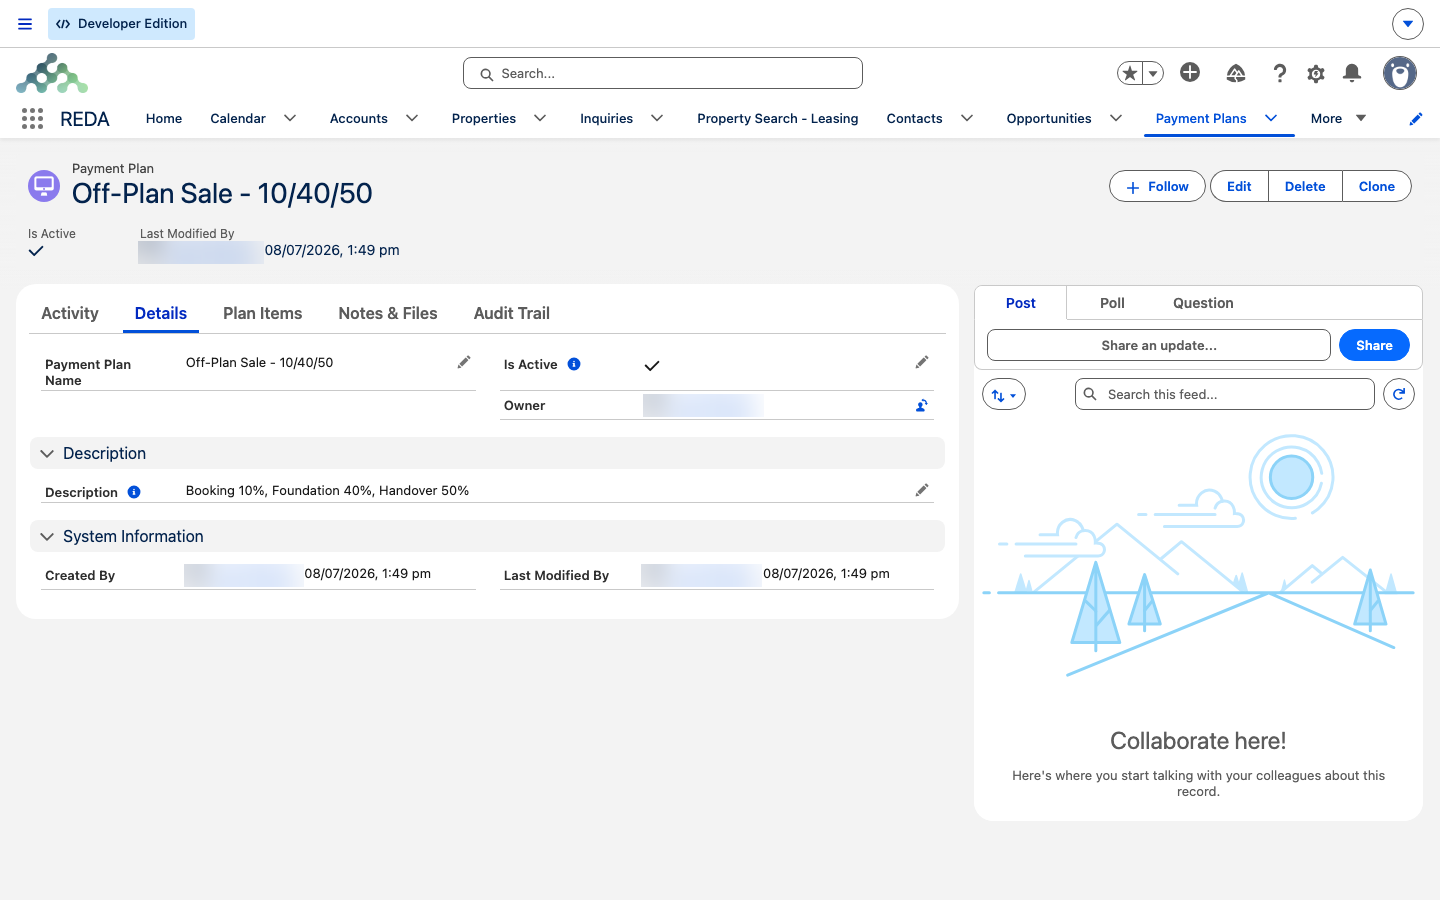The image size is (1440, 900).
Task: Toggle the Is Active checkbox in the Details tab
Action: (652, 365)
